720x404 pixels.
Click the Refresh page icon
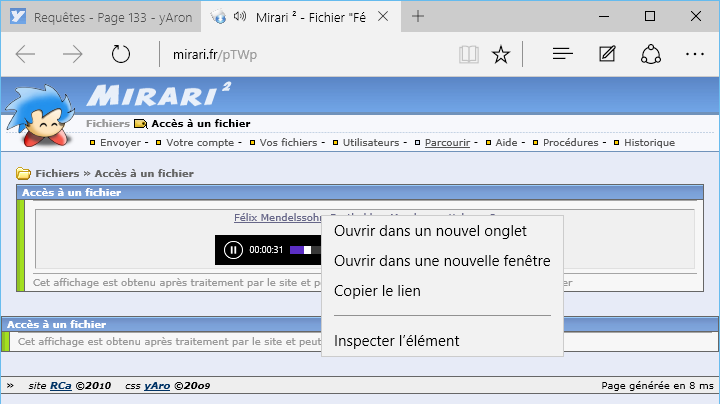click(121, 55)
